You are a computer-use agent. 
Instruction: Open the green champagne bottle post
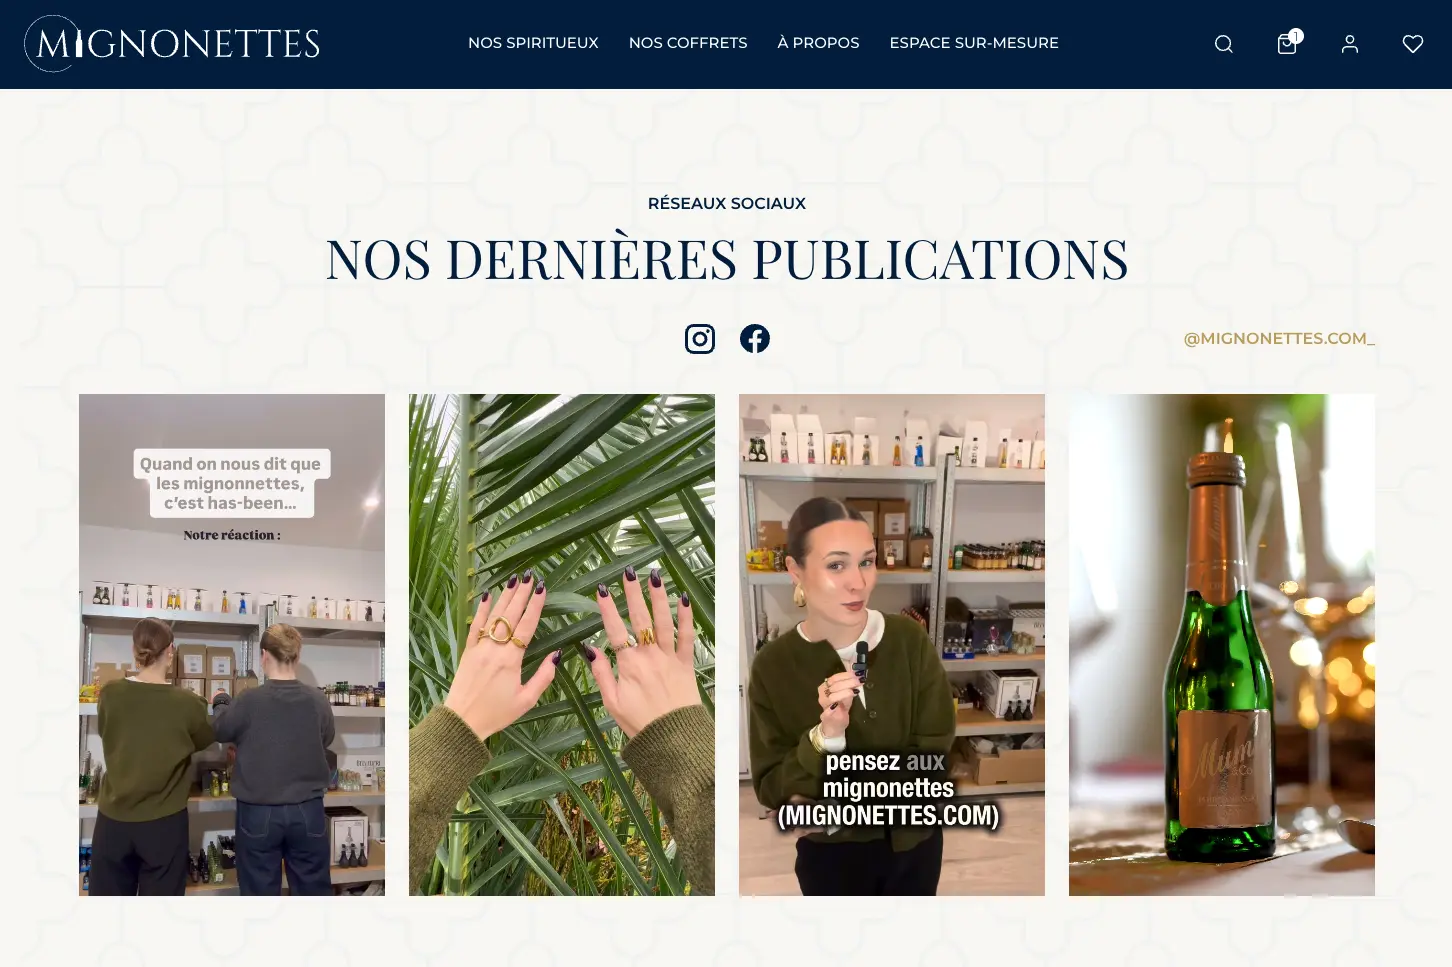pos(1222,645)
